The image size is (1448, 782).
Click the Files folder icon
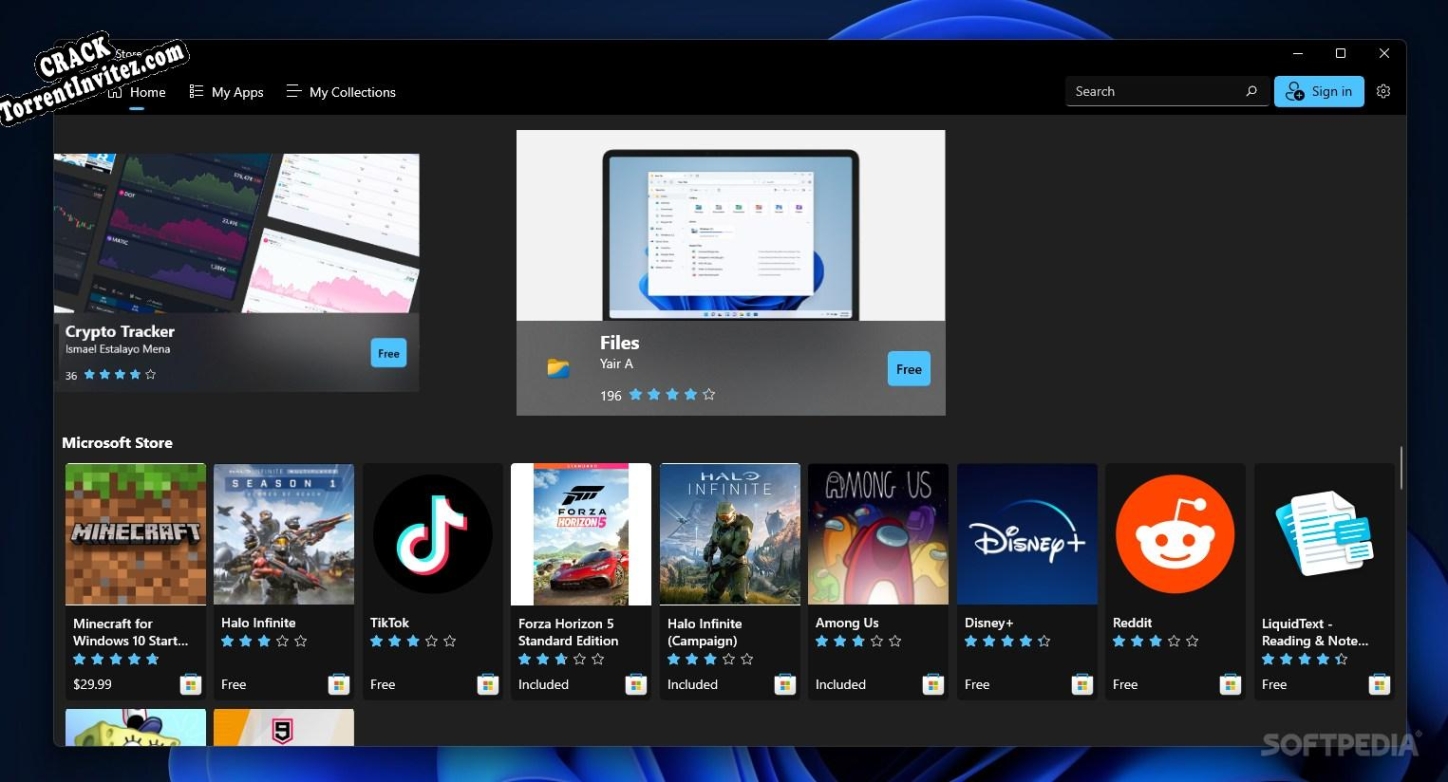(560, 368)
